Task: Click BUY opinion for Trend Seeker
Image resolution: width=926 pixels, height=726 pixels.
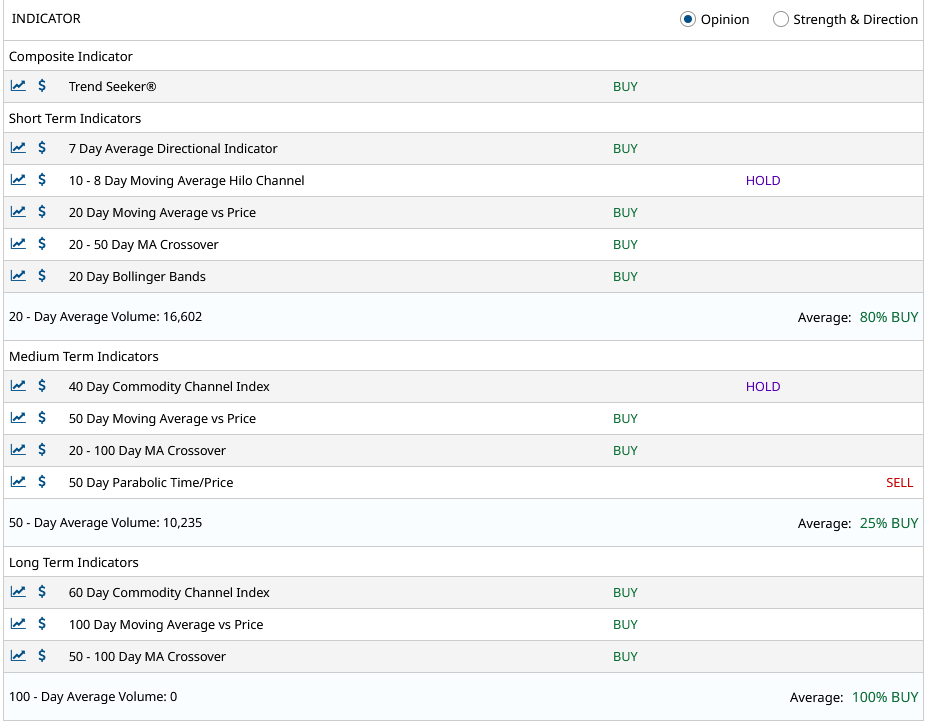Action: tap(625, 87)
